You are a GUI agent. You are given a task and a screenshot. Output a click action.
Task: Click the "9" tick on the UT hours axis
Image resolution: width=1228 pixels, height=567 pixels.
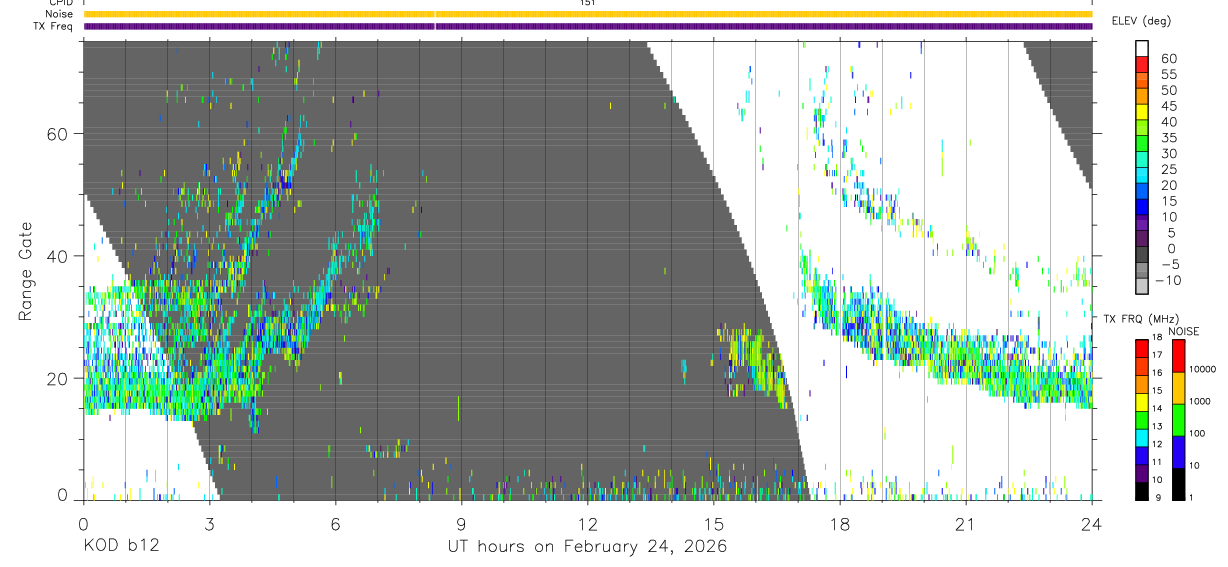(462, 524)
